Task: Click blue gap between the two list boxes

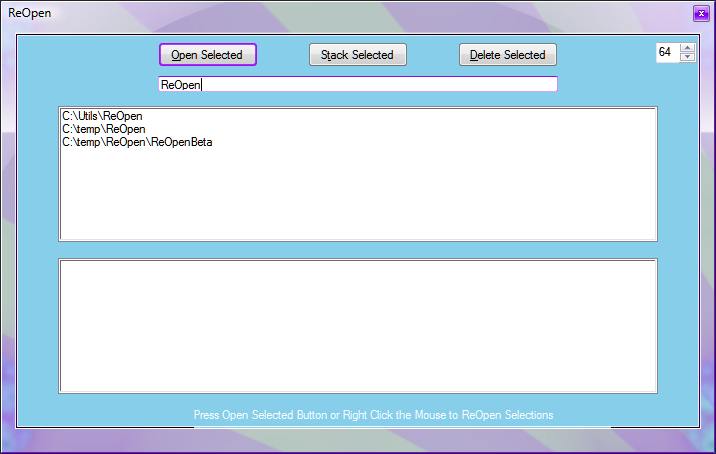Action: 357,250
